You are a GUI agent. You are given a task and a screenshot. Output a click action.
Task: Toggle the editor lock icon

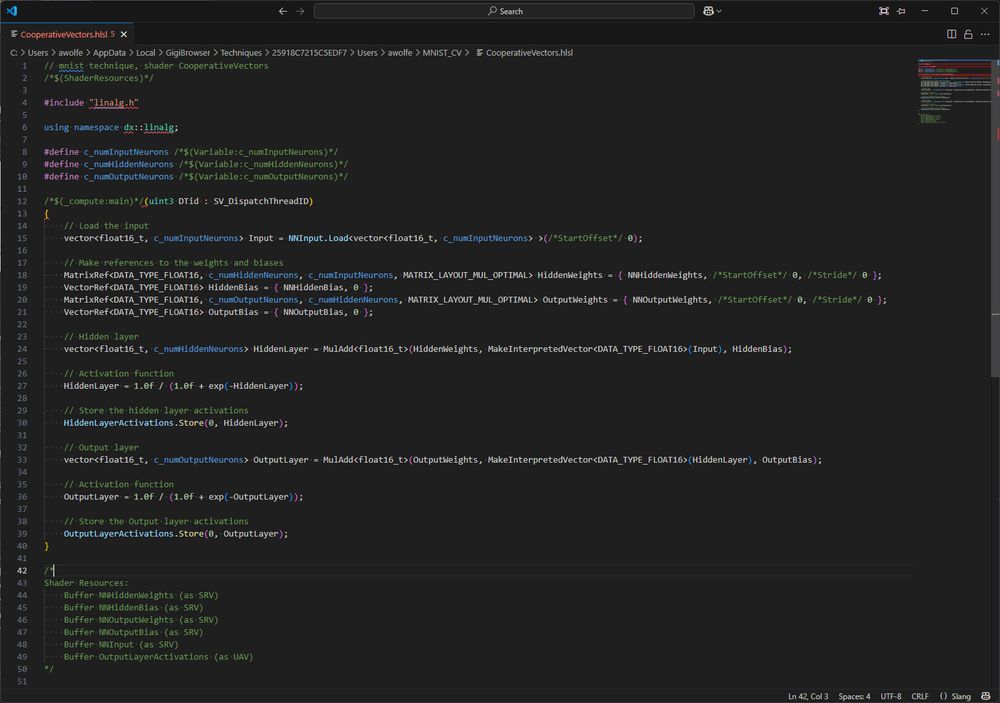pos(968,34)
